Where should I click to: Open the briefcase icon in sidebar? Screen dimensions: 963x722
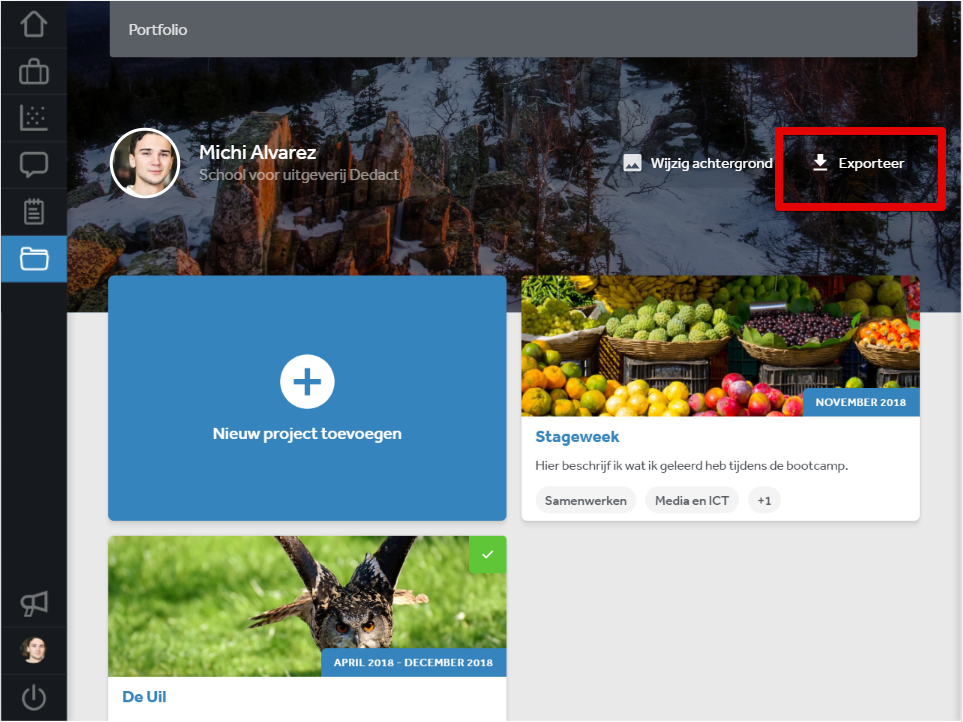pyautogui.click(x=34, y=71)
